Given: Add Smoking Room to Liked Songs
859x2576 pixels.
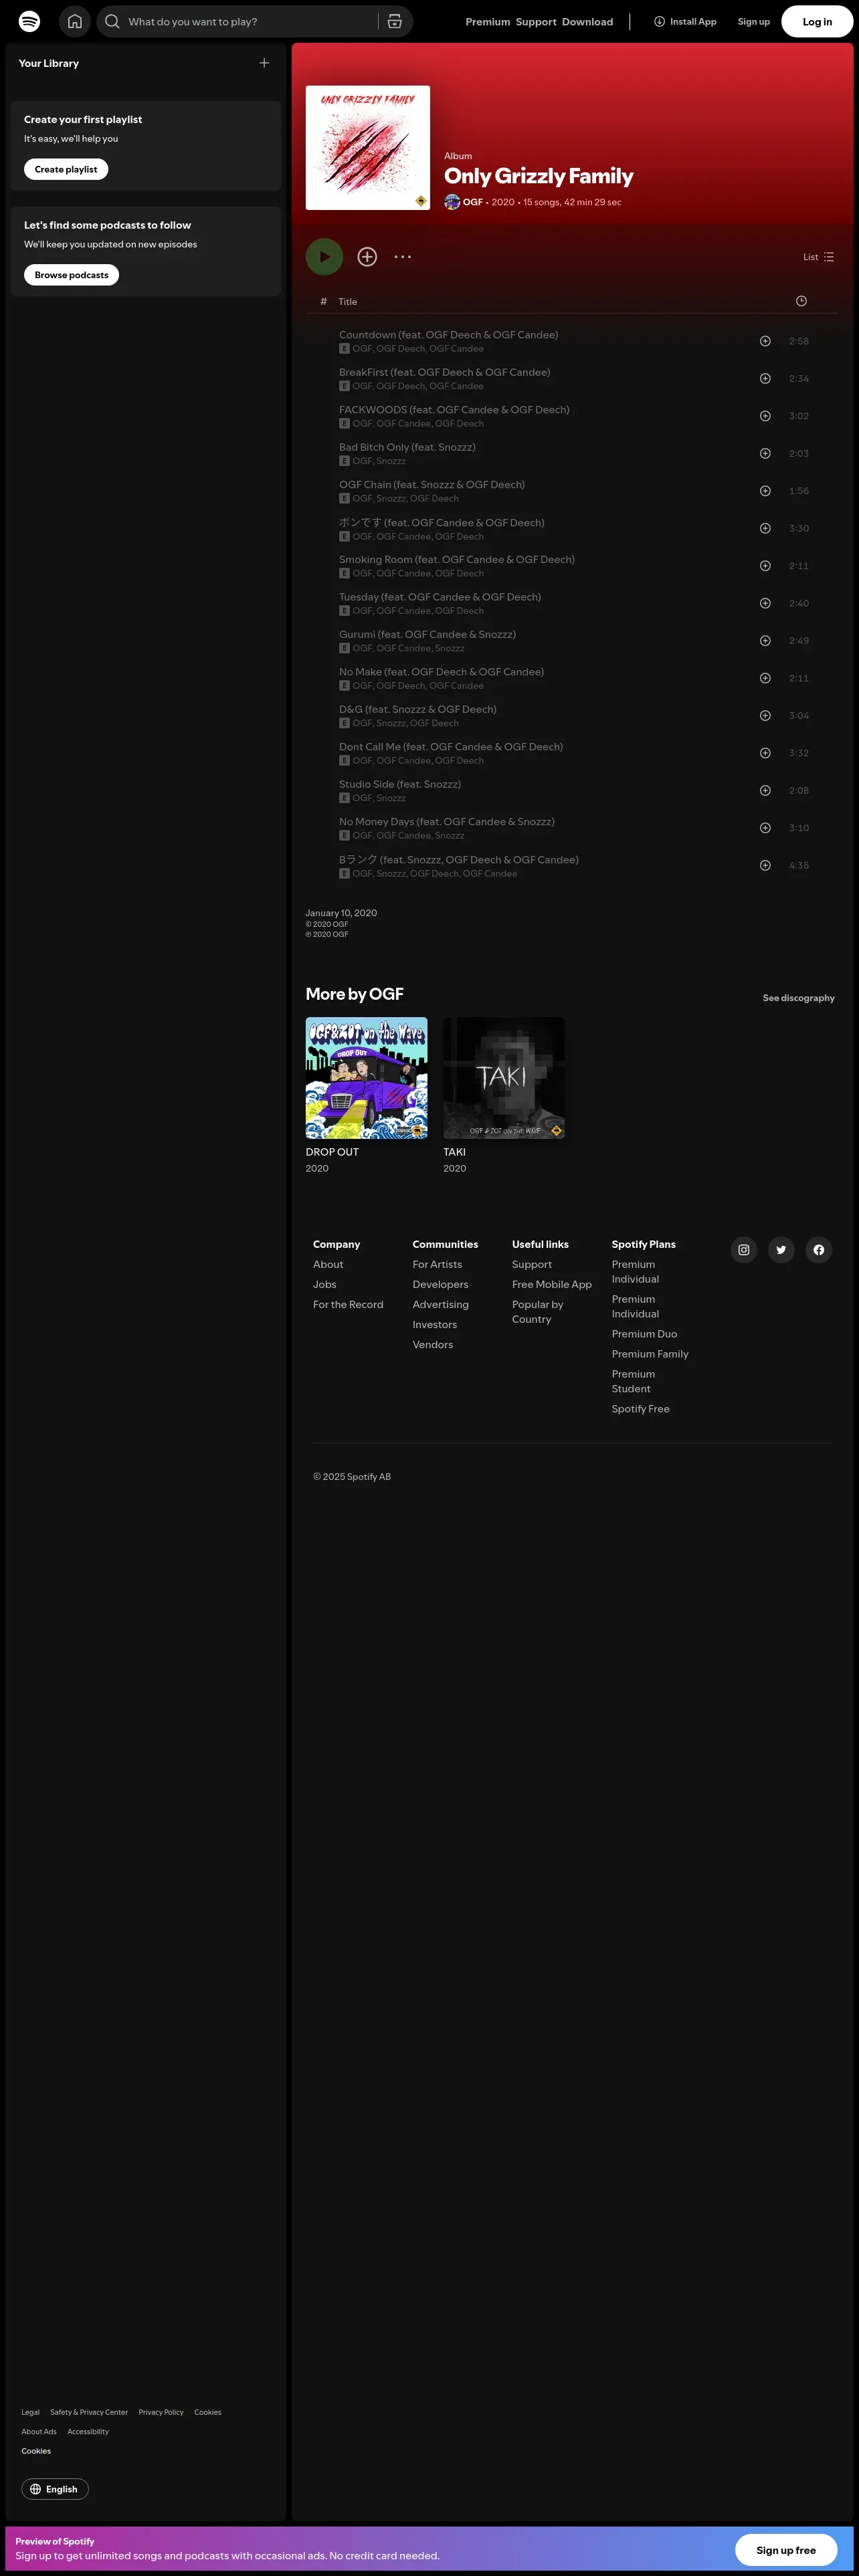Looking at the screenshot, I should [765, 566].
